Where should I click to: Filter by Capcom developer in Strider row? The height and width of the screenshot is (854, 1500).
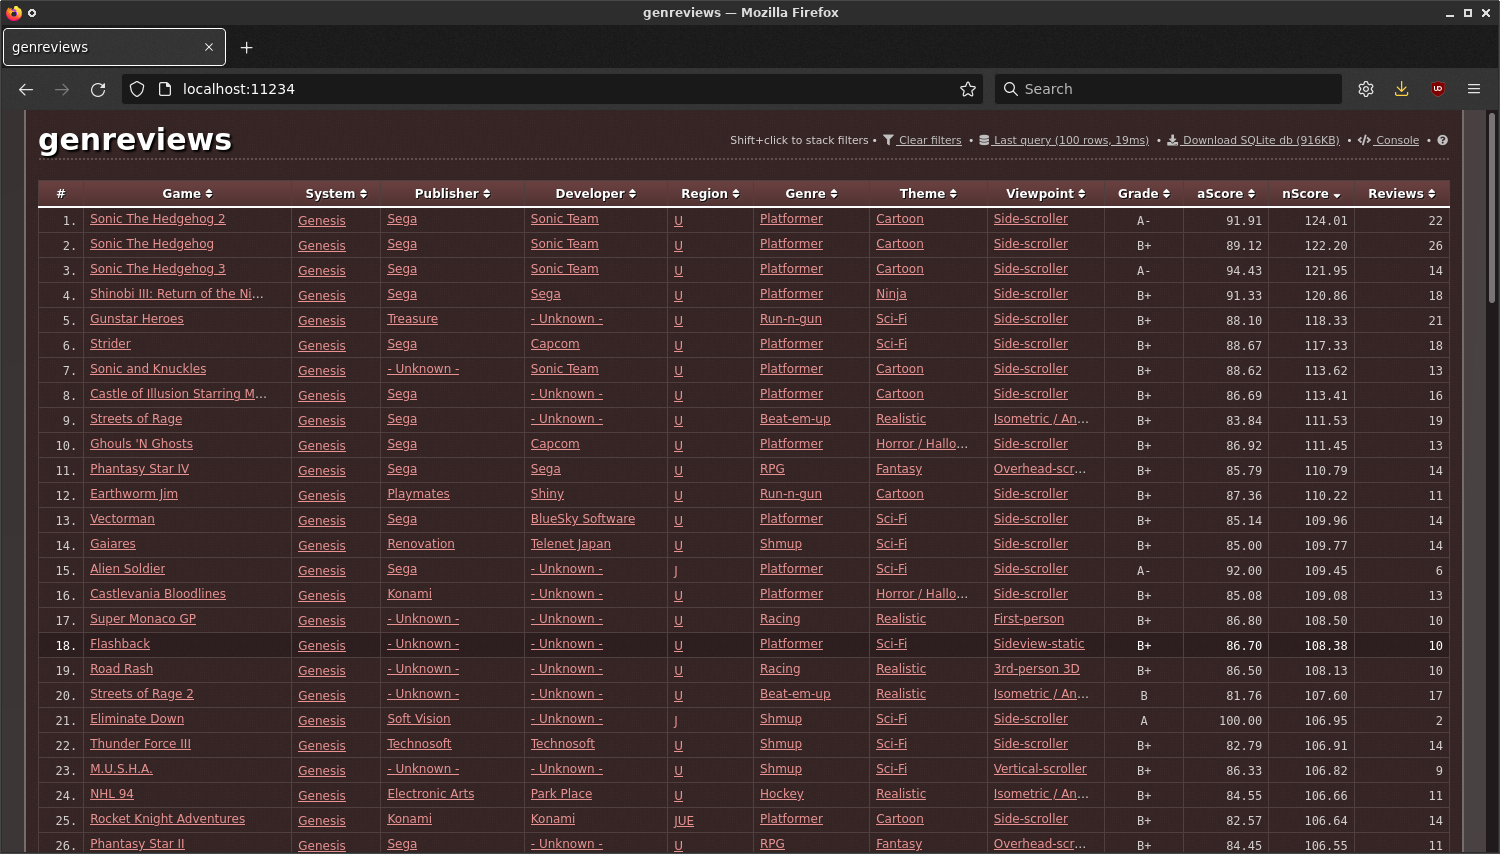[x=555, y=344]
